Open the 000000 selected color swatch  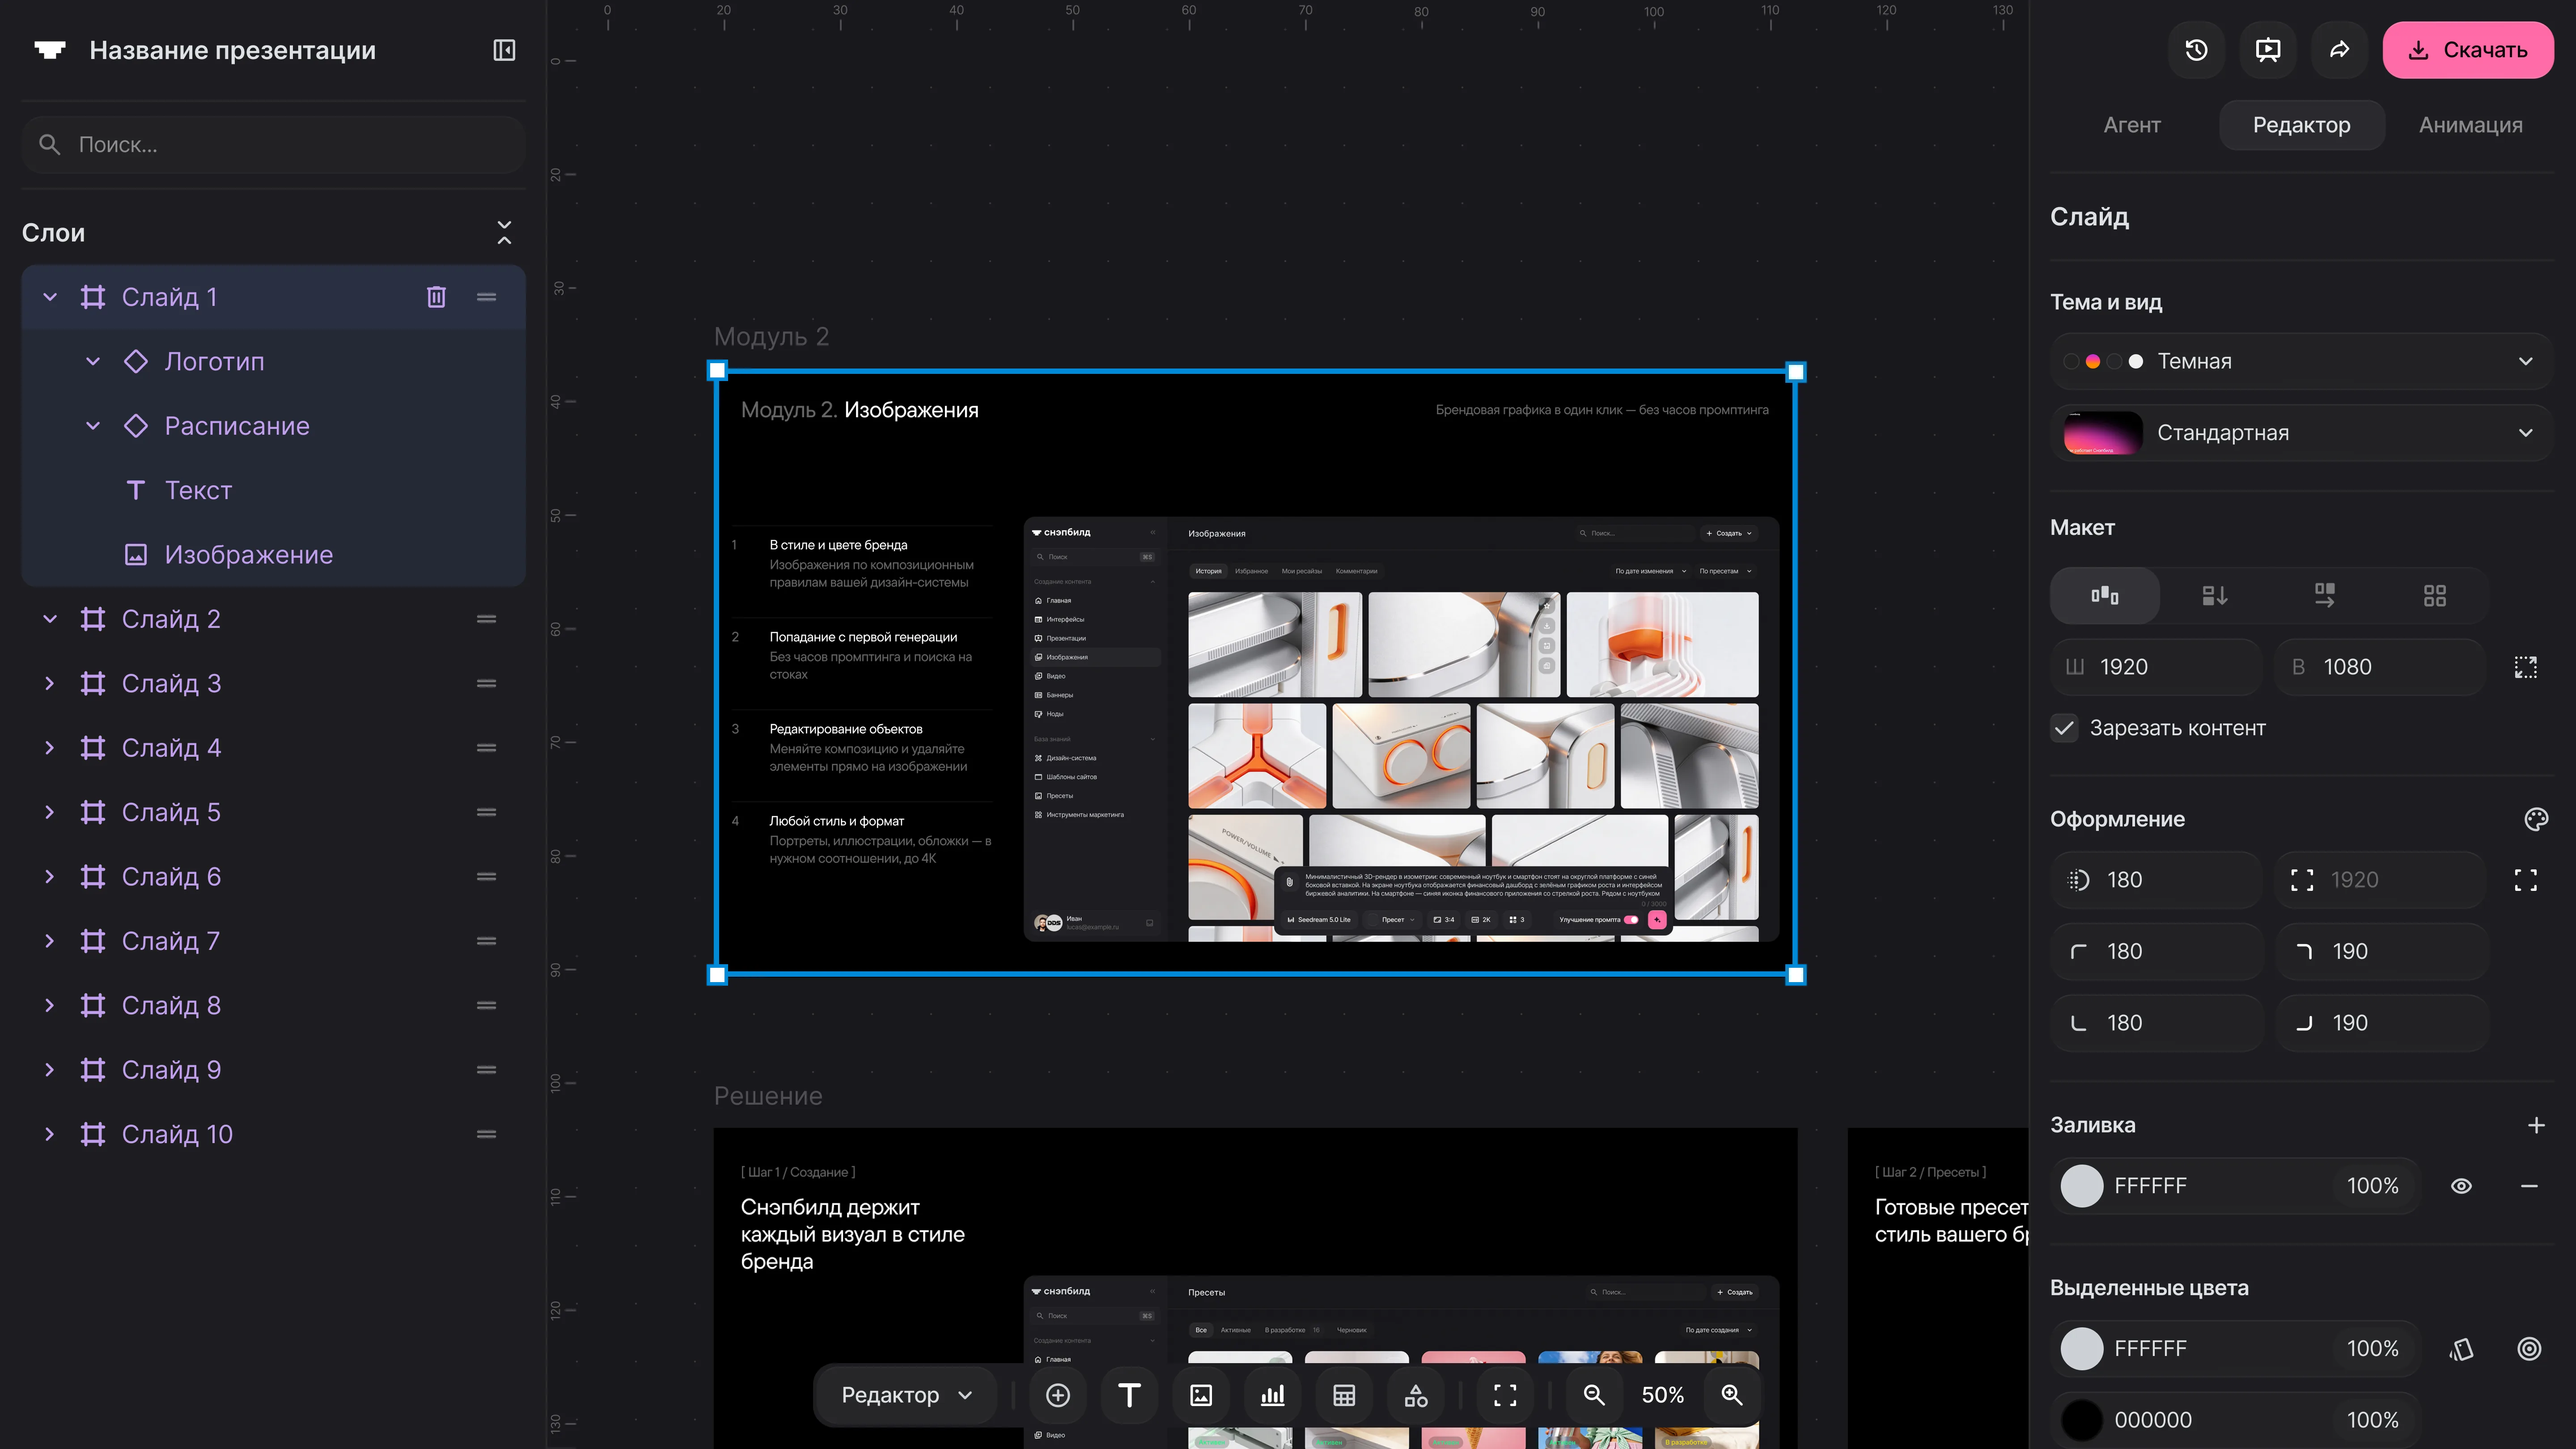[2082, 1420]
